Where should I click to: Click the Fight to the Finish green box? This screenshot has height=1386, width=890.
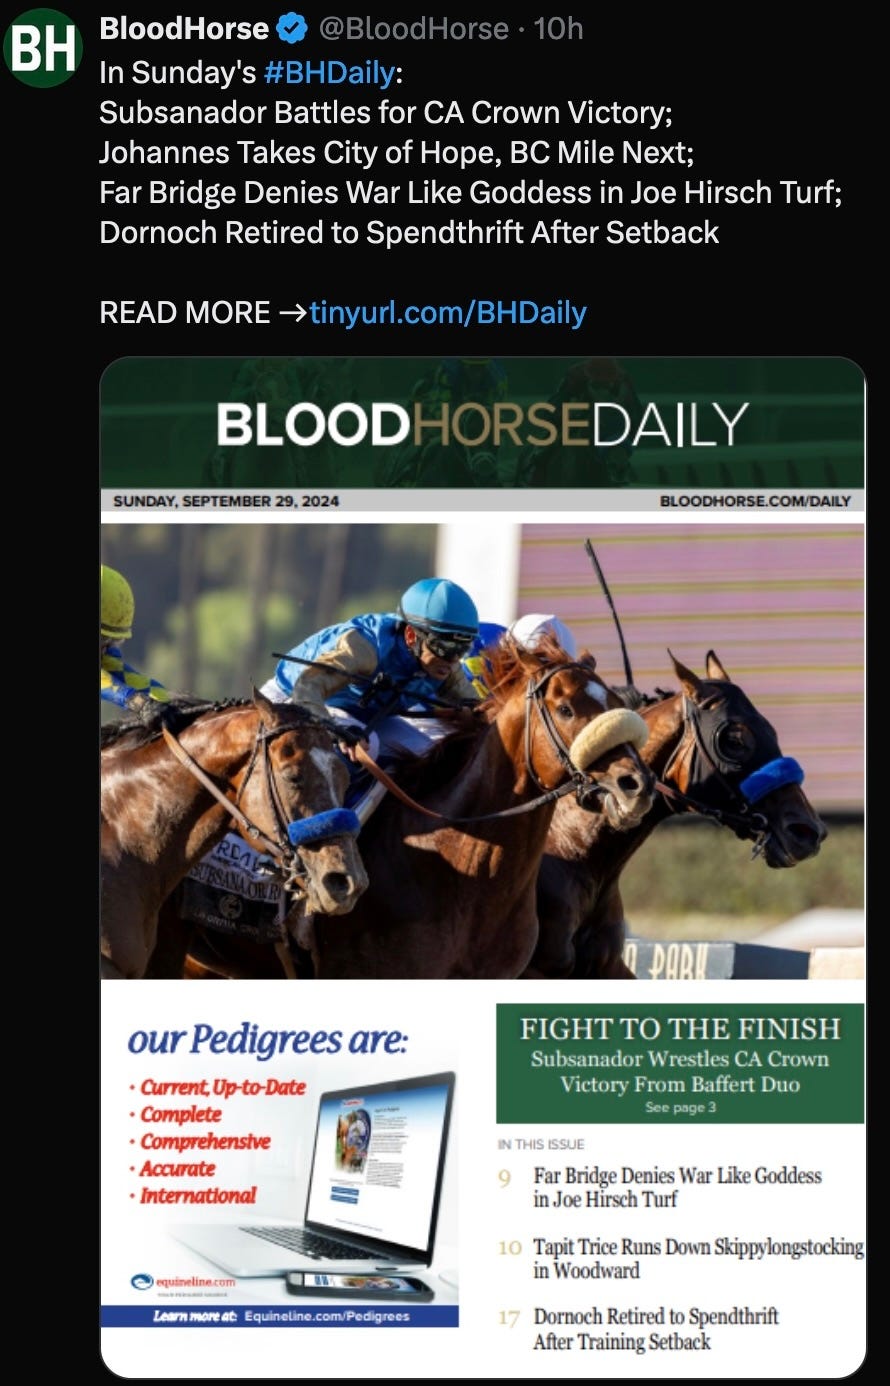tap(680, 1064)
